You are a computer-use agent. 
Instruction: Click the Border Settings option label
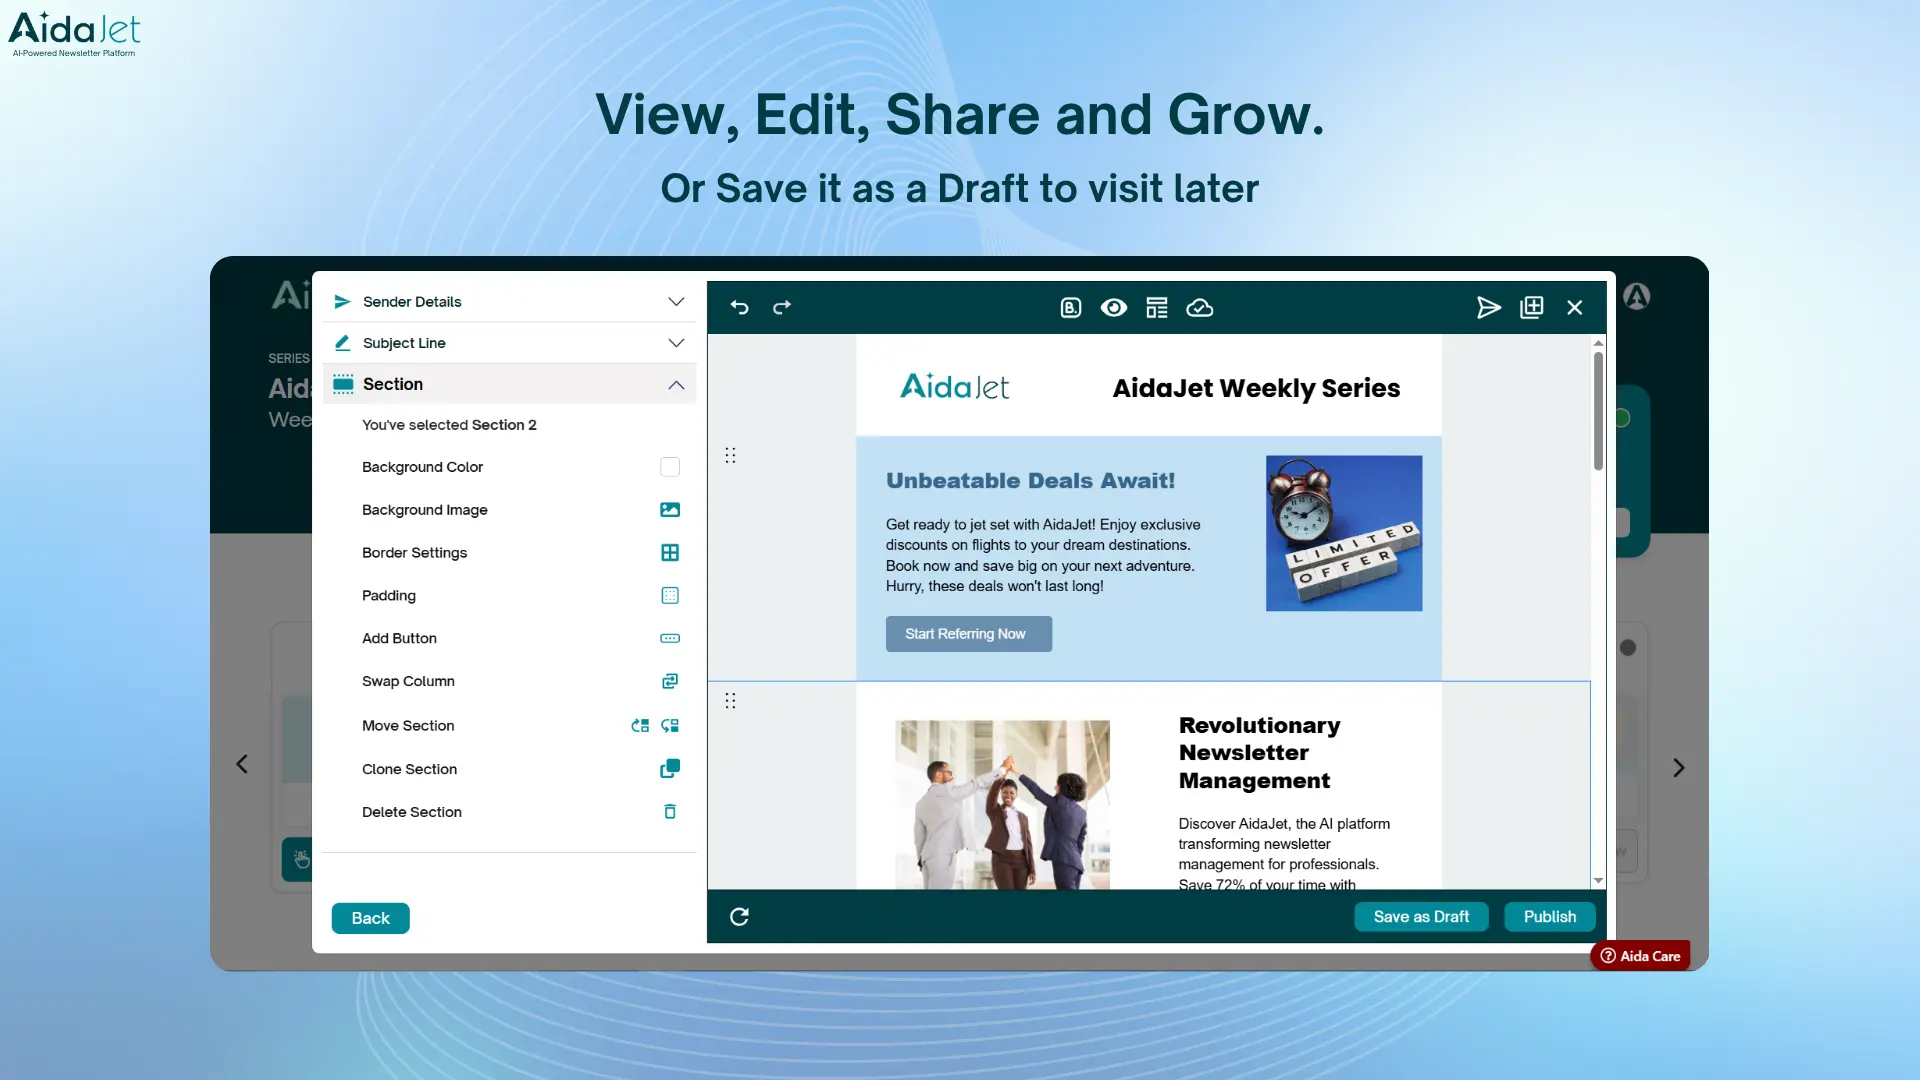click(414, 553)
